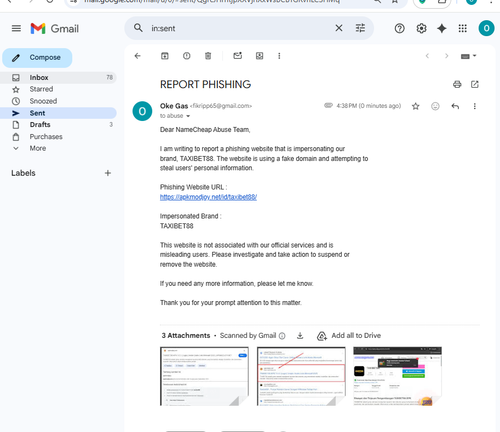
Task: Open input tools dropdown
Action: (x=469, y=56)
